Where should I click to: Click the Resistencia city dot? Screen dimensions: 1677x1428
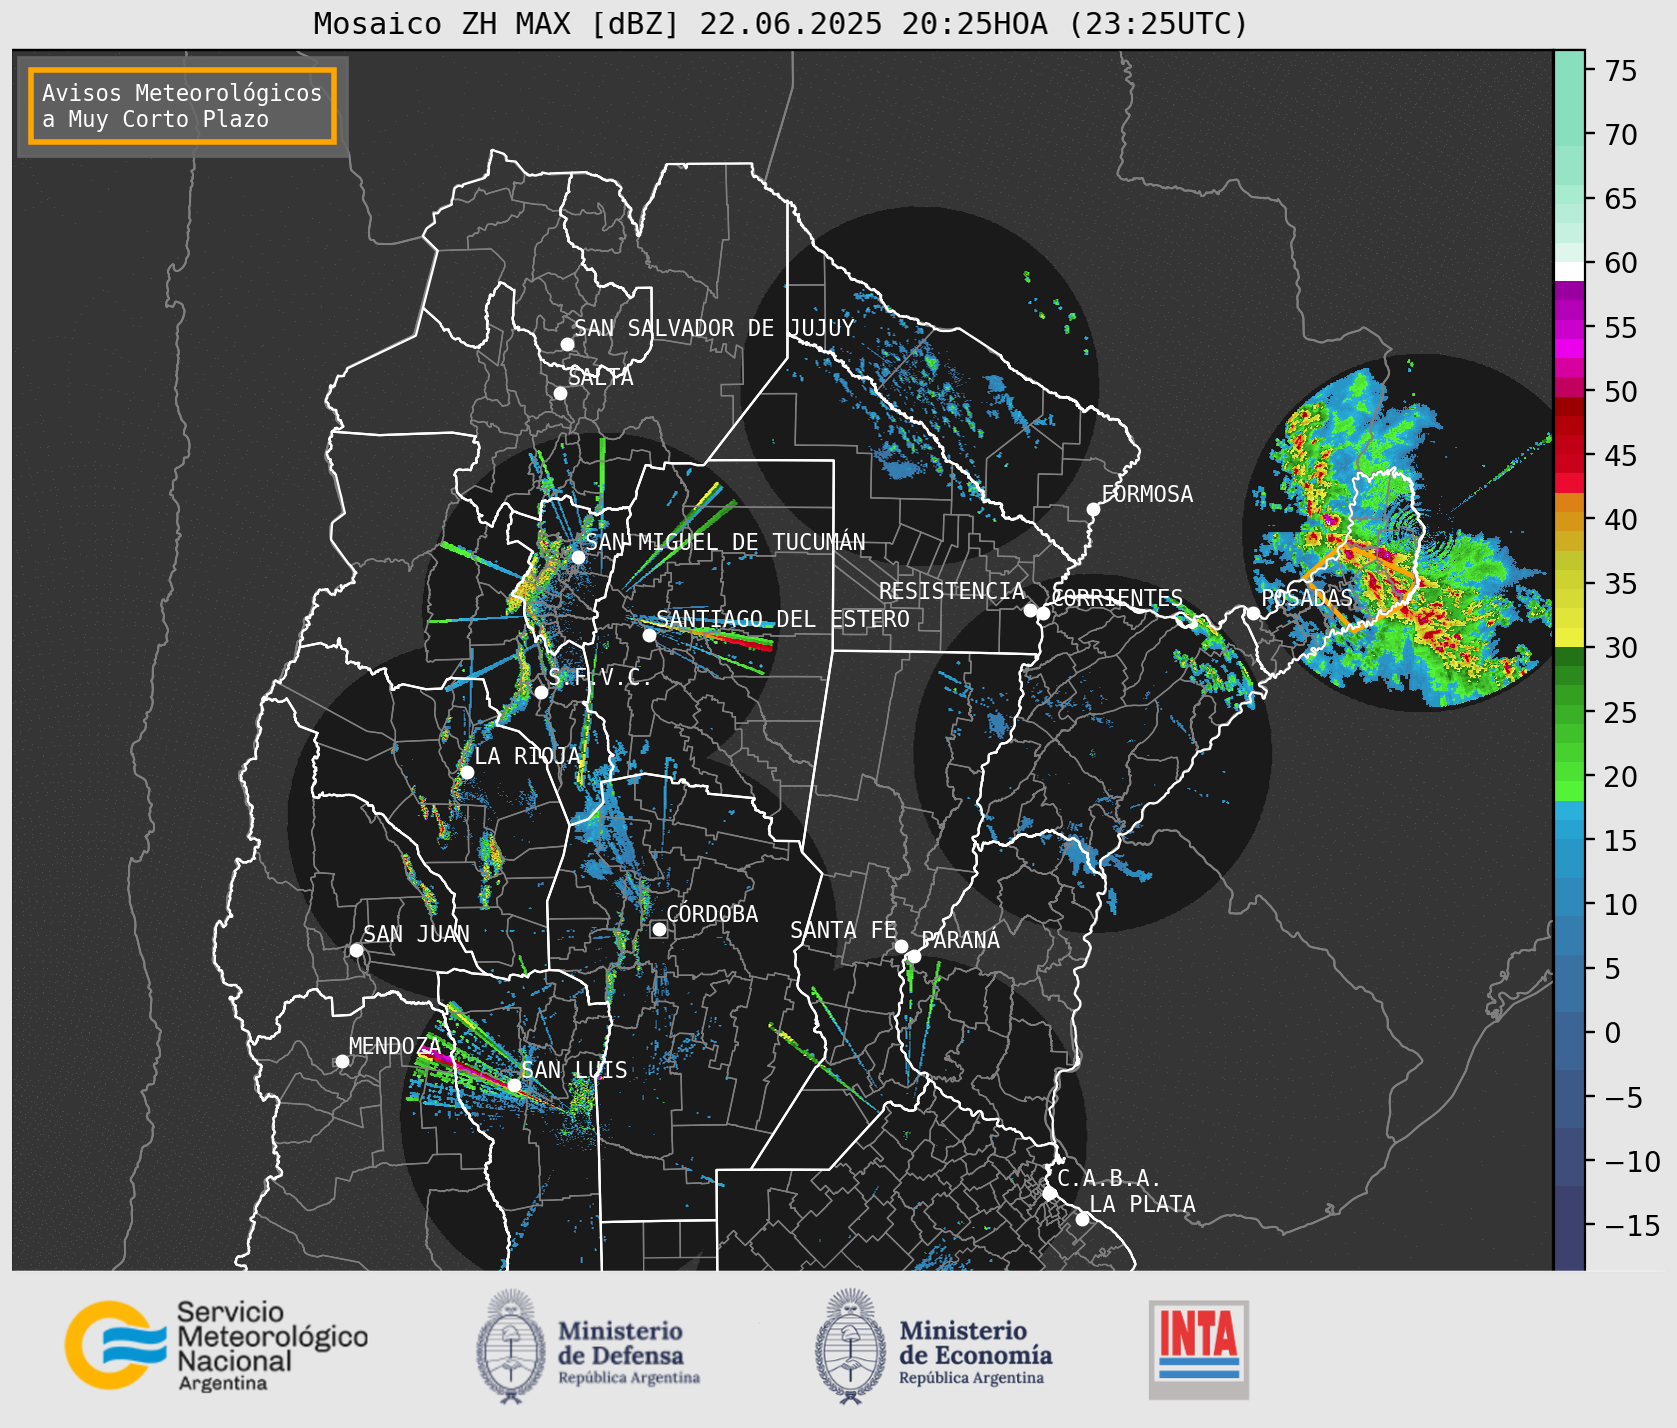click(x=1030, y=610)
